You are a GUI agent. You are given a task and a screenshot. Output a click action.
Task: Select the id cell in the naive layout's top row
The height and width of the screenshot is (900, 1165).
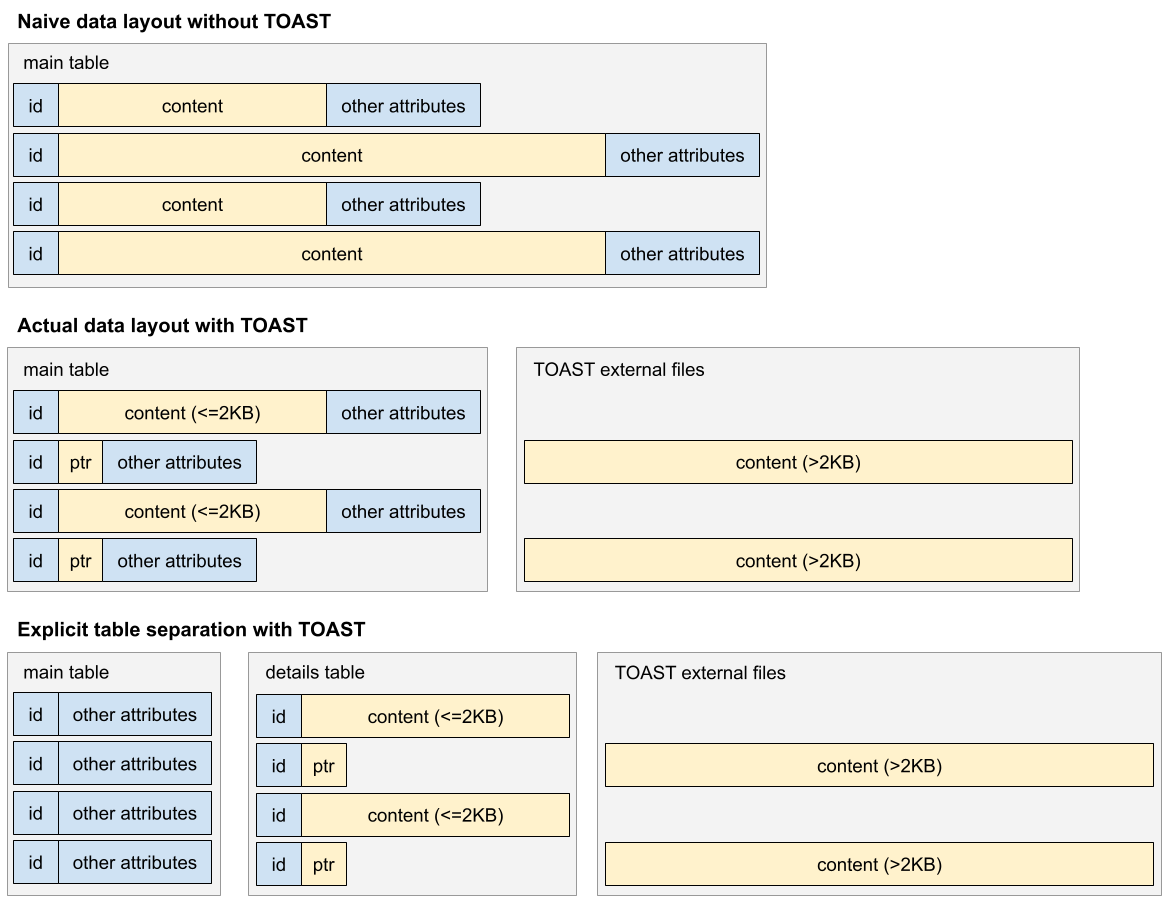click(x=36, y=106)
